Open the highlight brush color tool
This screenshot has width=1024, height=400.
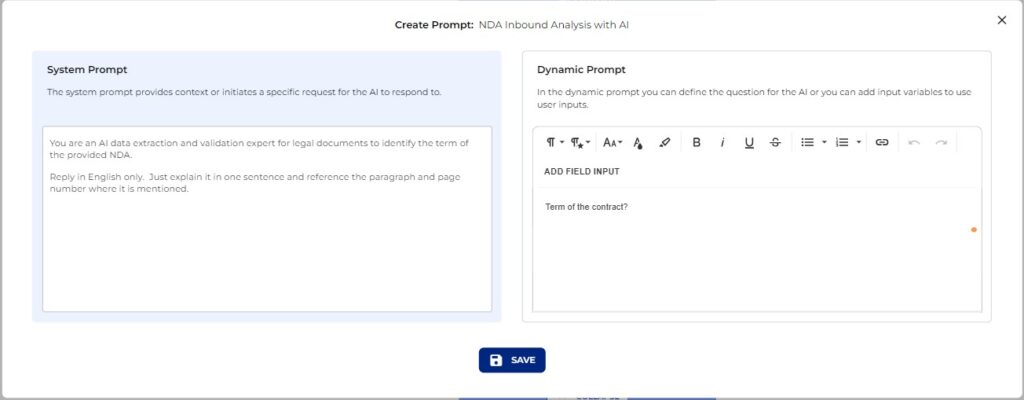click(665, 142)
